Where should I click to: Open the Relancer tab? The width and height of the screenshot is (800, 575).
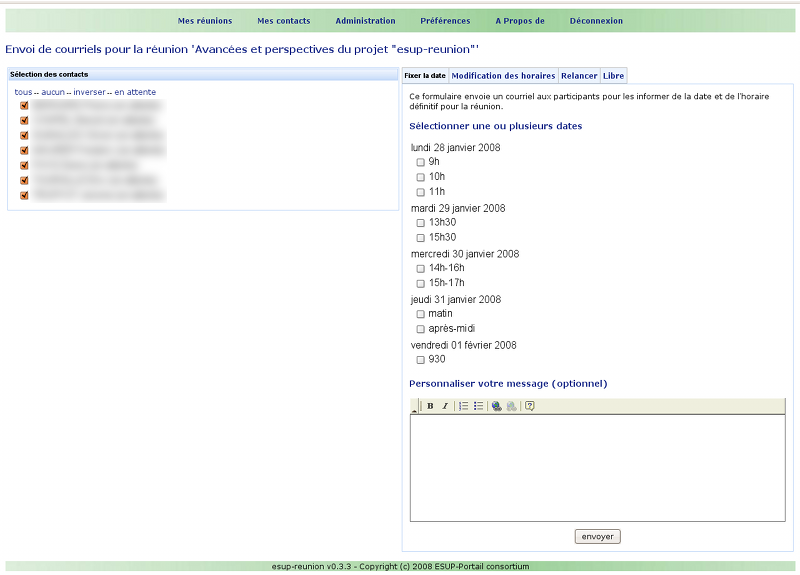(579, 76)
